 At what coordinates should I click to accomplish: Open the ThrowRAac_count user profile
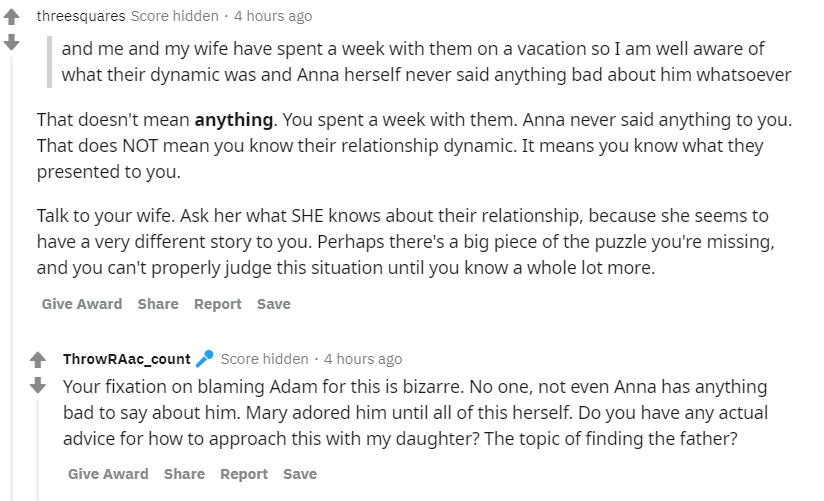coord(127,359)
